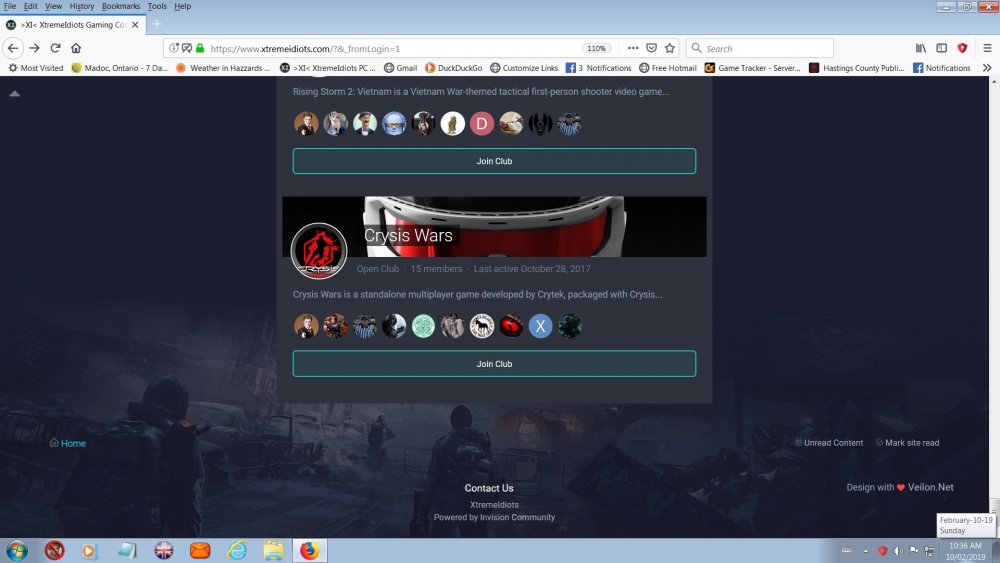Image resolution: width=1000 pixels, height=563 pixels.
Task: Click the volume icon in the system tray
Action: pos(898,550)
